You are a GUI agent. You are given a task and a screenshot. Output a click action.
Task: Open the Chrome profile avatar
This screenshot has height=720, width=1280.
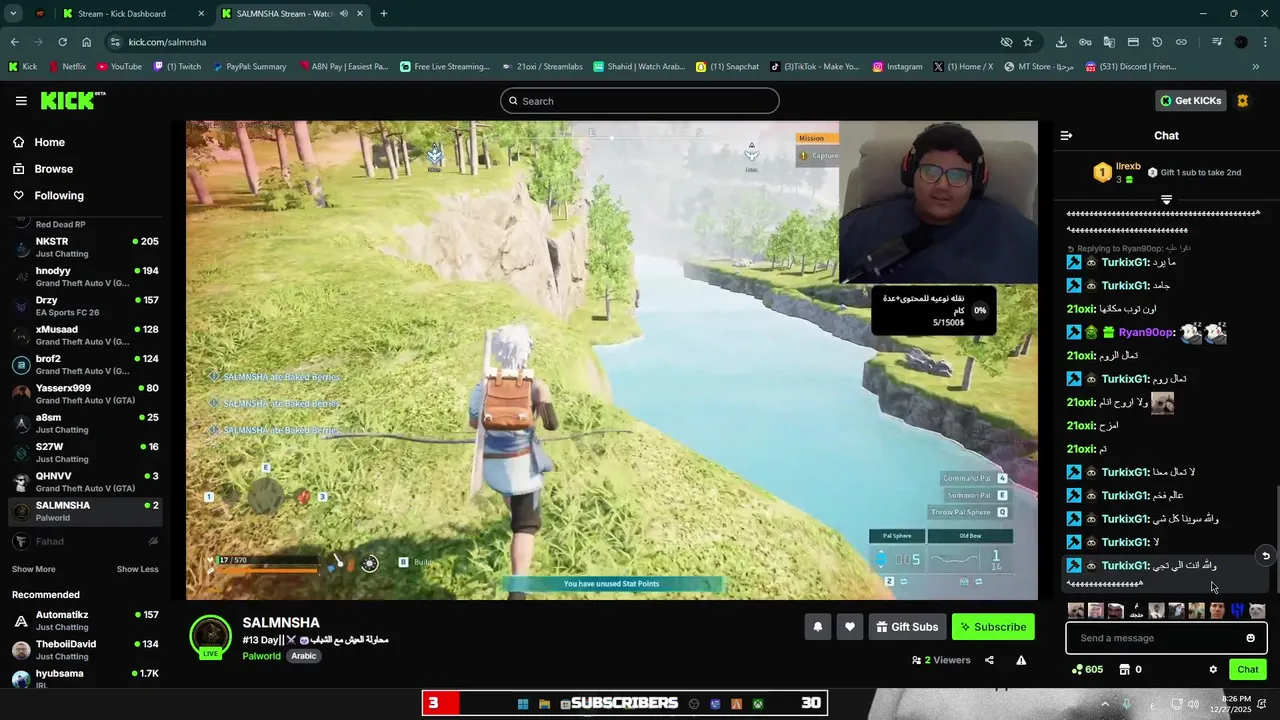1241,42
